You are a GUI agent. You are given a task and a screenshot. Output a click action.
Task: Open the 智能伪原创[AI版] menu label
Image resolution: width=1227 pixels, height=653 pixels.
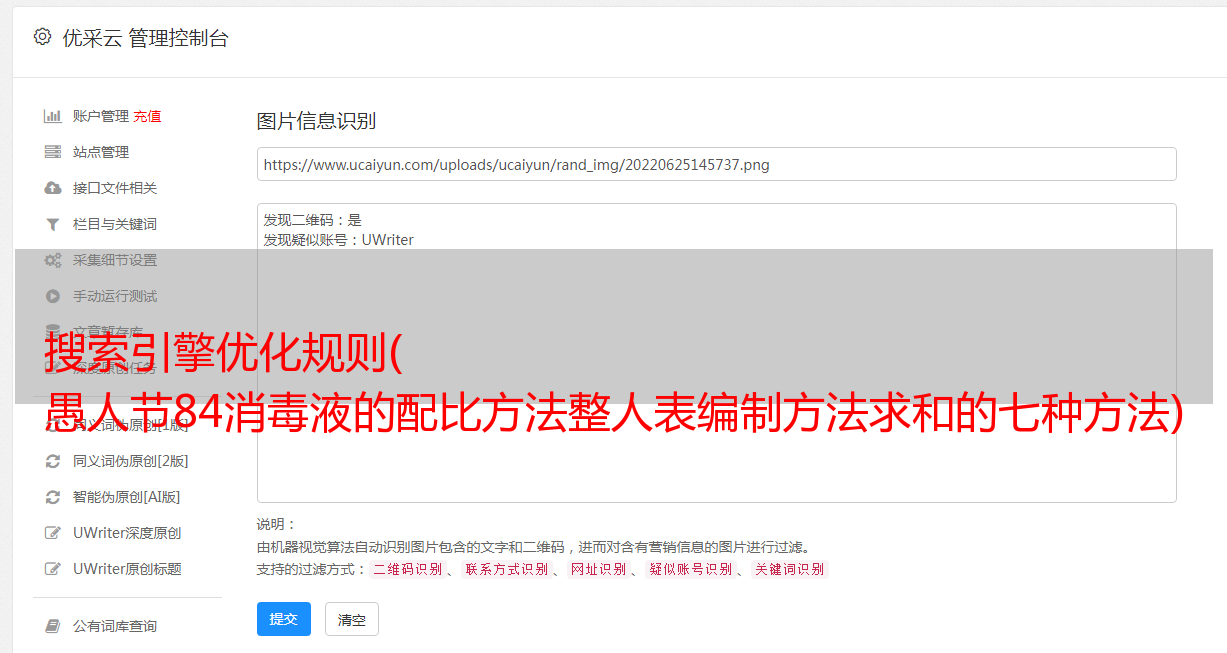pyautogui.click(x=127, y=497)
